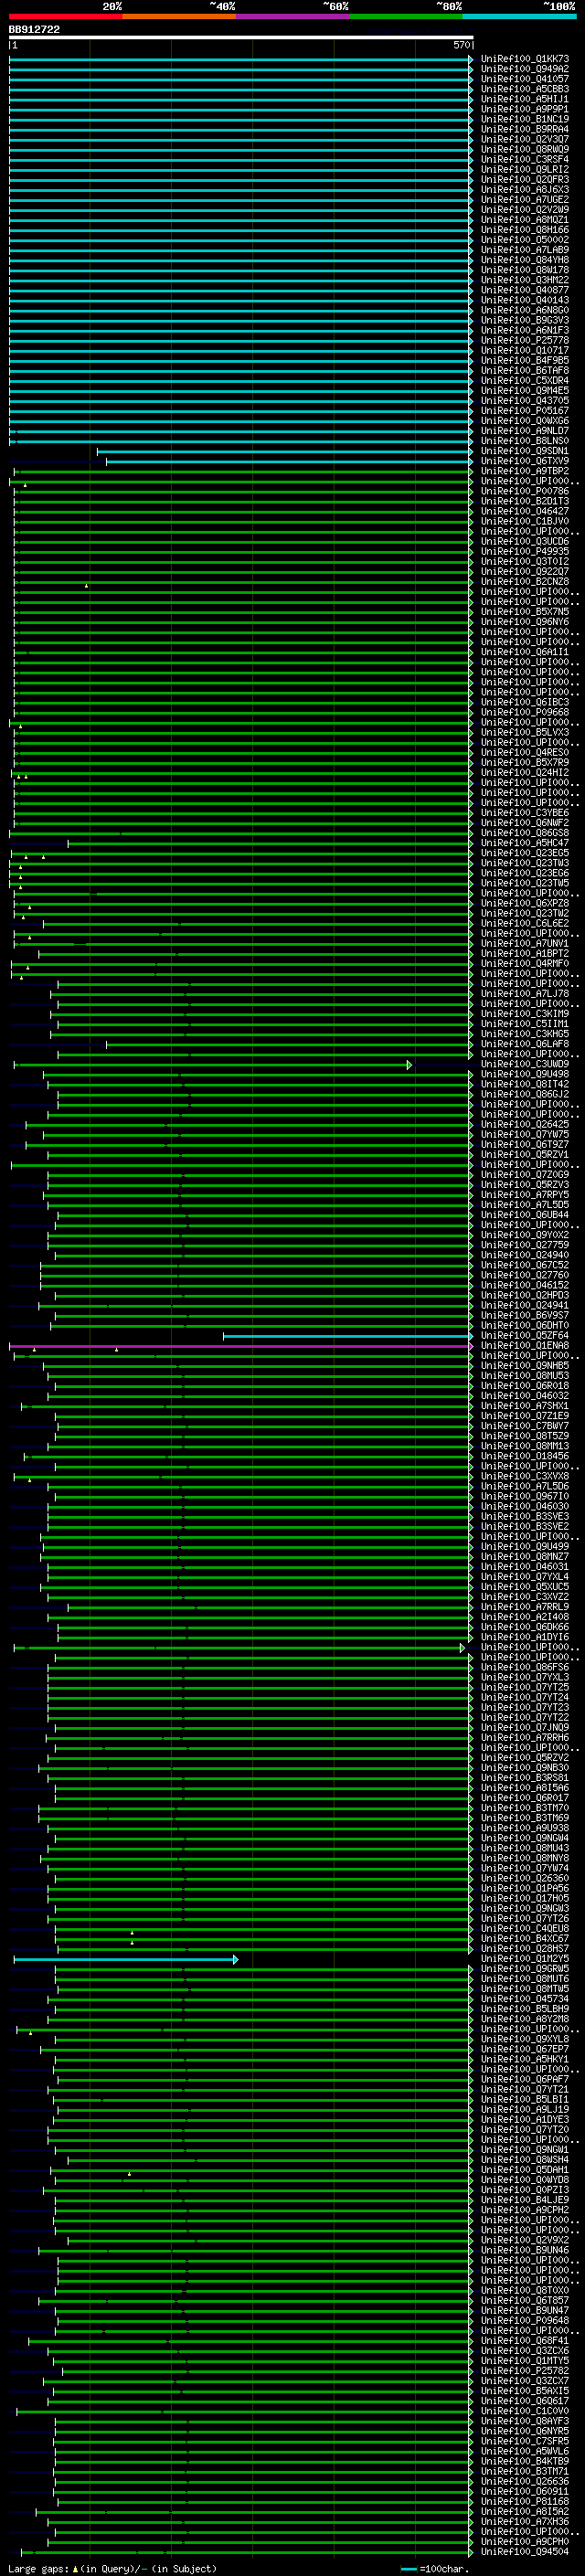The width and height of the screenshot is (585, 2576).
Task: Open the last hit UniRef100_Q94504
Action: click(524, 2552)
